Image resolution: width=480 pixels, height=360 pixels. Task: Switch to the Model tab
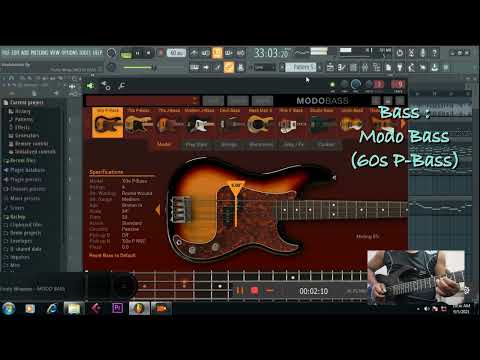[164, 144]
